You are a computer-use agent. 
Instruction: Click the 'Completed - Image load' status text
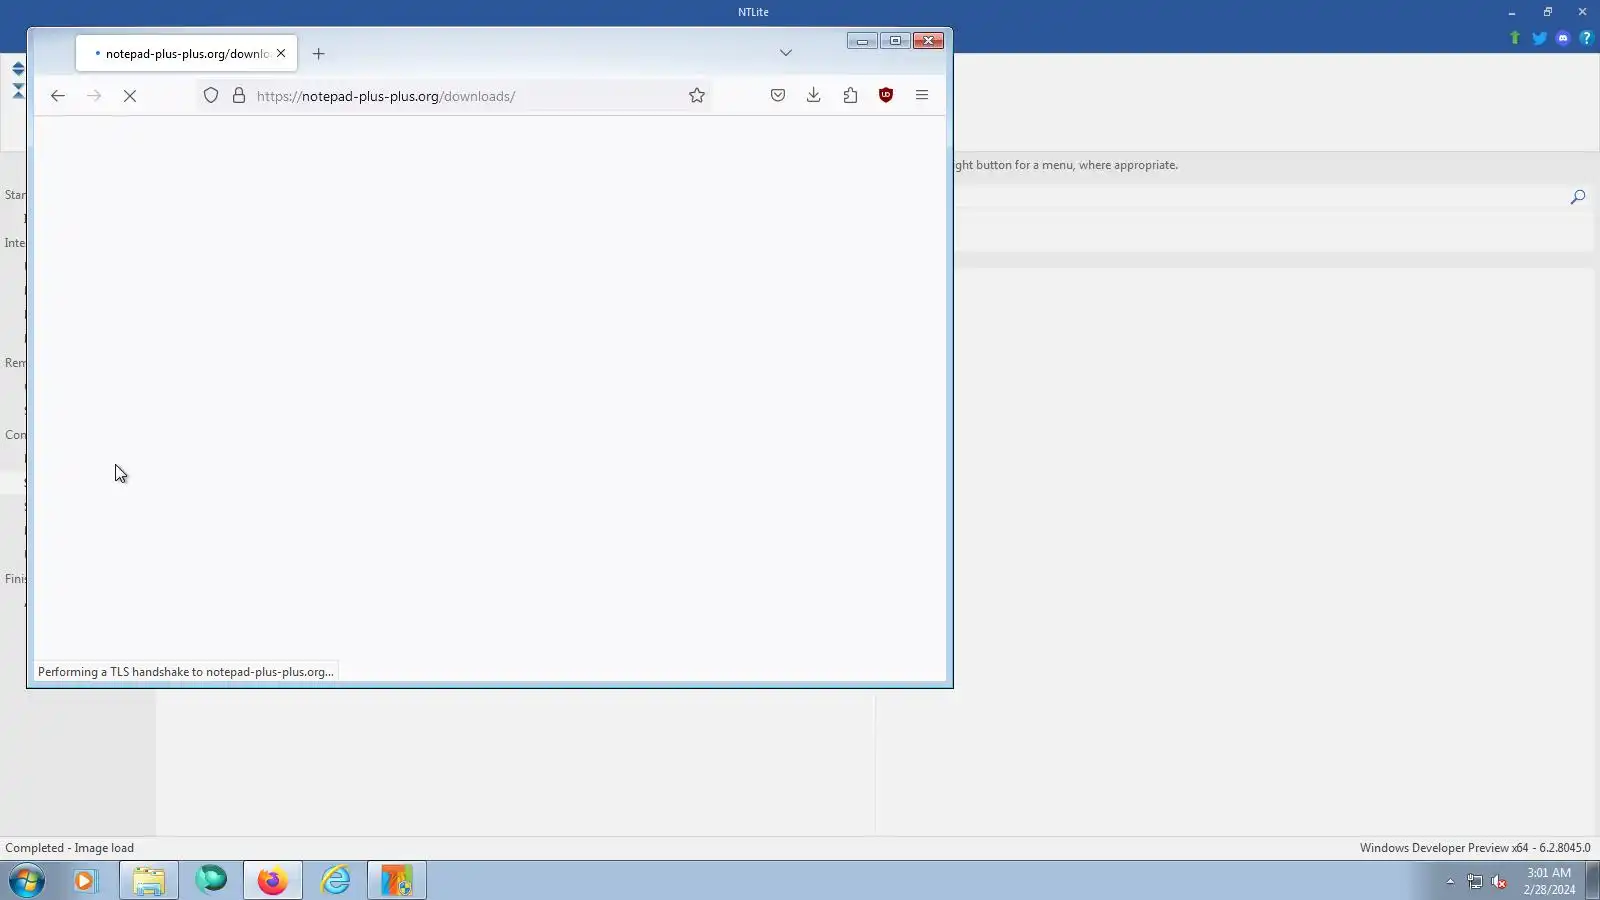[69, 848]
